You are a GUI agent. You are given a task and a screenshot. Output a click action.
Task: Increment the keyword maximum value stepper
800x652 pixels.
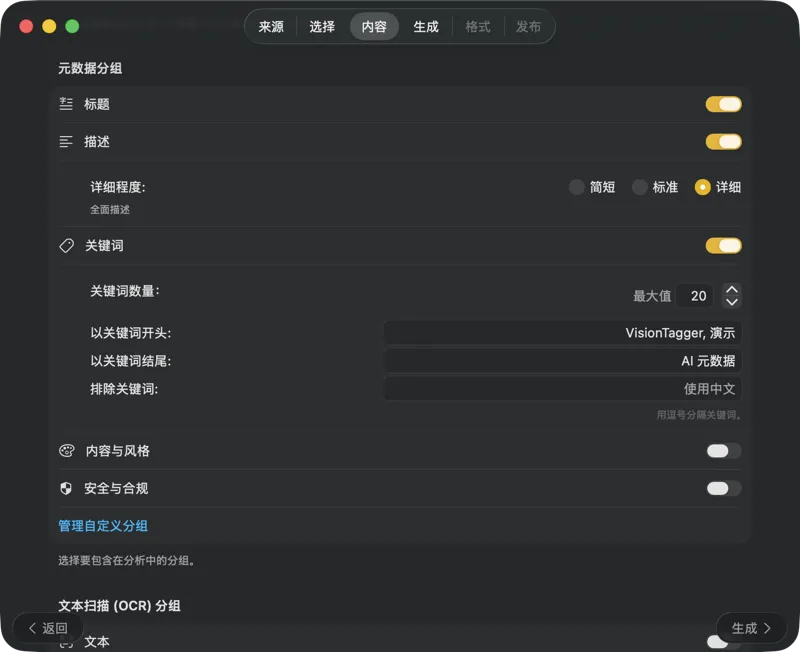coord(732,289)
